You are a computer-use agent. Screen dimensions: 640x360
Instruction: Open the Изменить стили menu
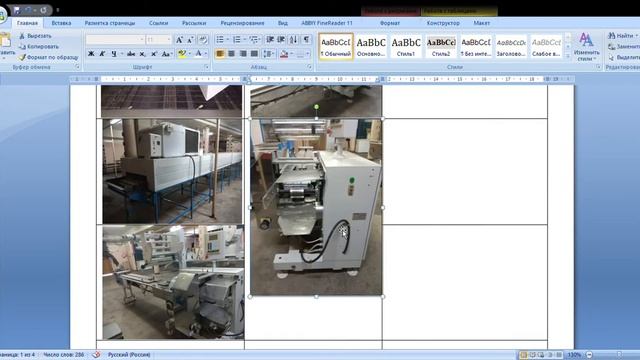click(x=586, y=47)
